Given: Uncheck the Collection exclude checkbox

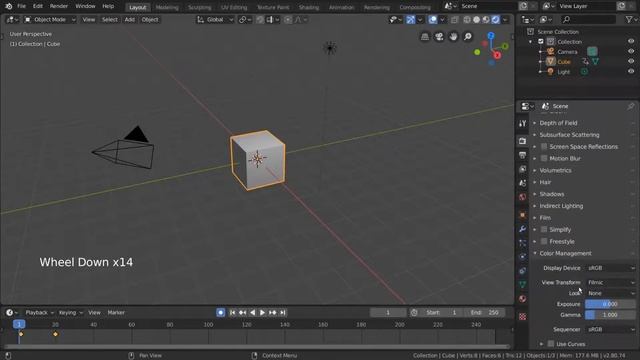Looking at the screenshot, I should pos(541,42).
